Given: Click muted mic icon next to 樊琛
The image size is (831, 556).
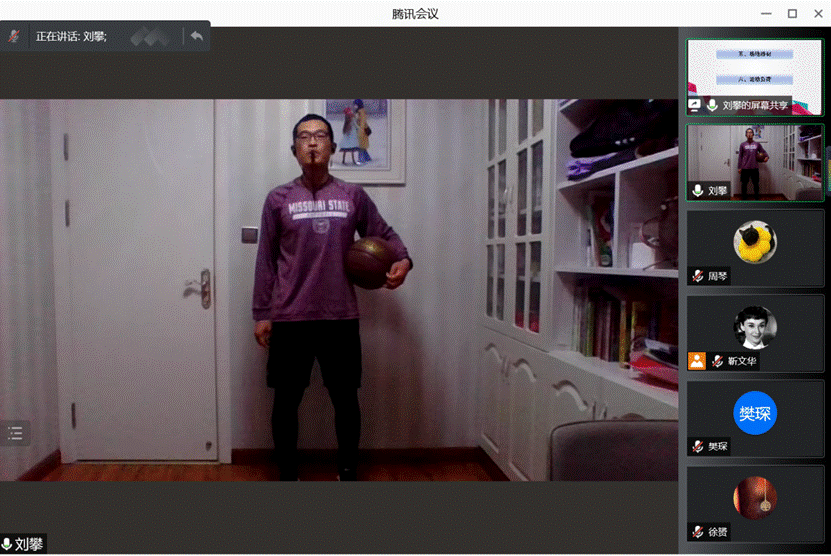Looking at the screenshot, I should coord(698,447).
